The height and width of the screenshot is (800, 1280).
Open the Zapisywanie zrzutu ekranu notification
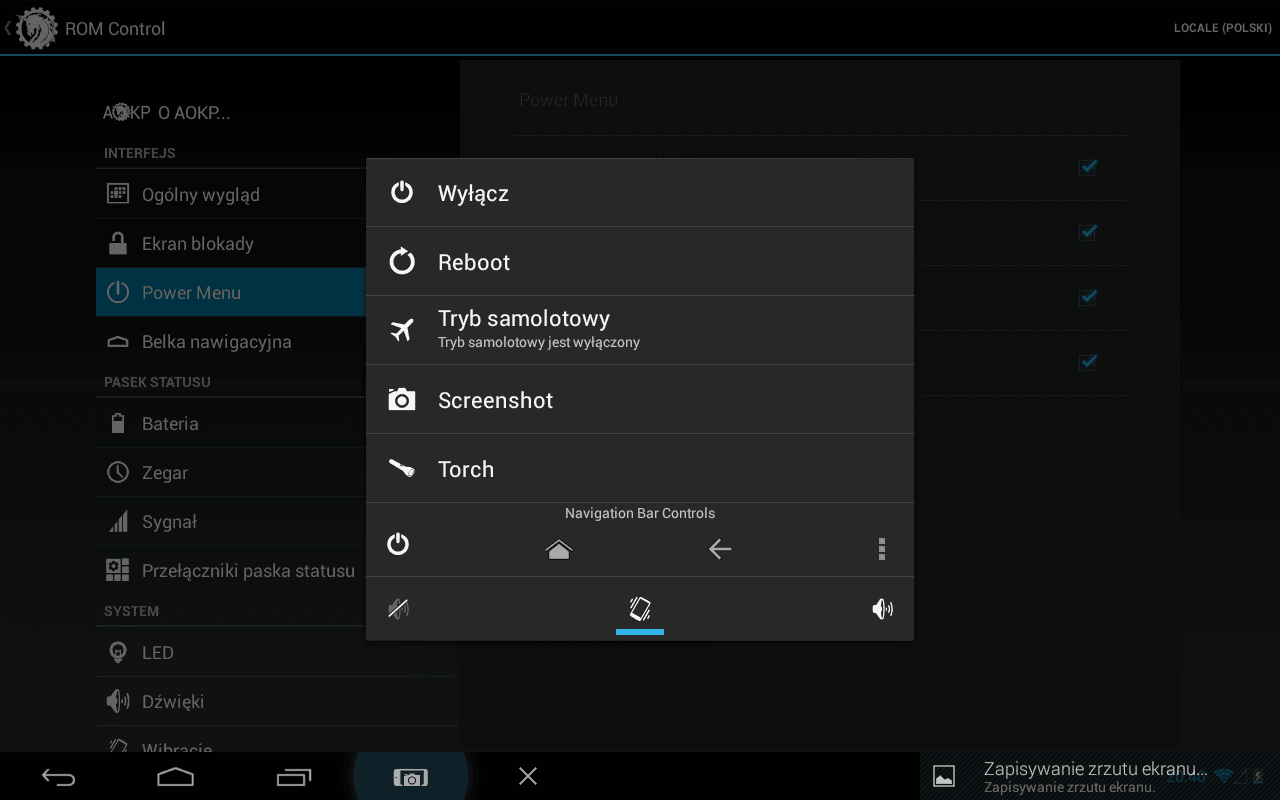click(1070, 776)
